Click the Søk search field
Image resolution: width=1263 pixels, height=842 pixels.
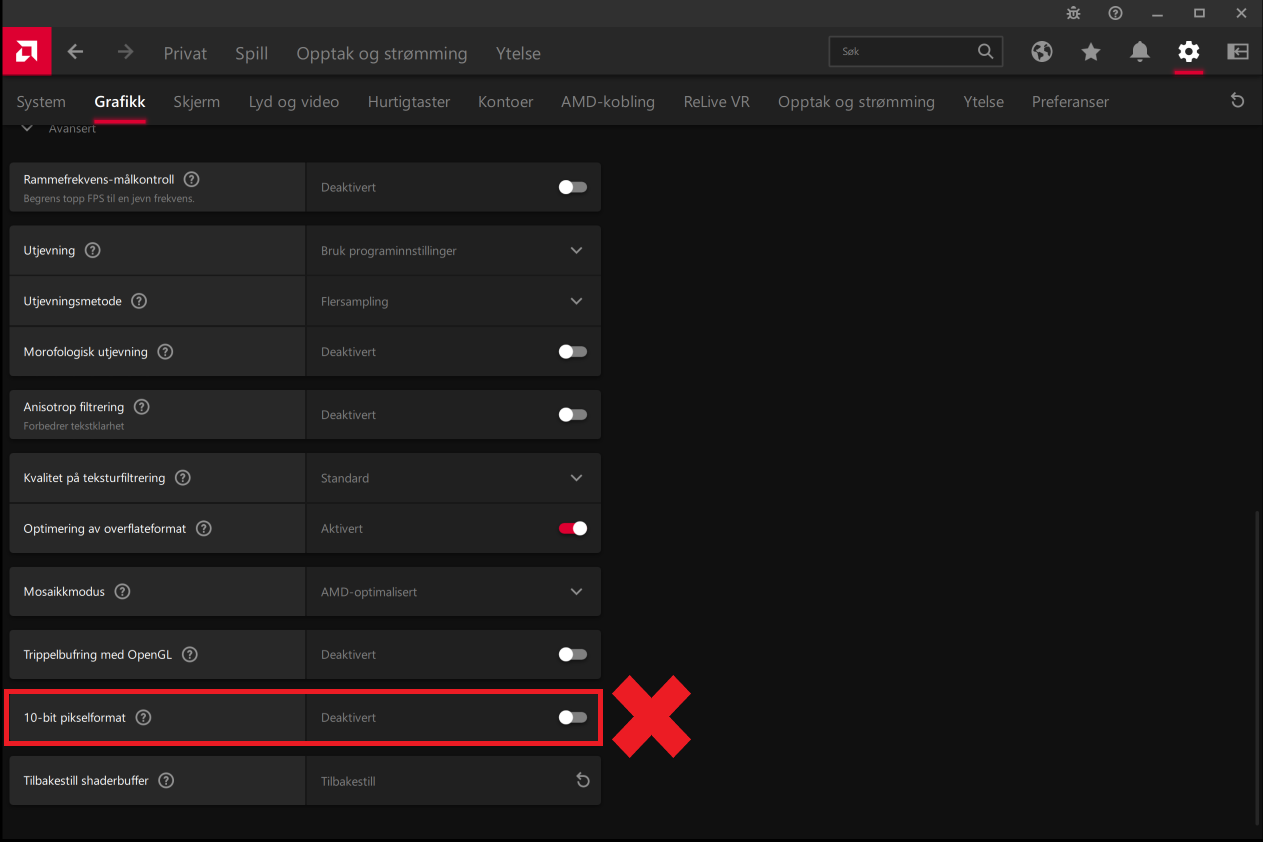[x=916, y=51]
